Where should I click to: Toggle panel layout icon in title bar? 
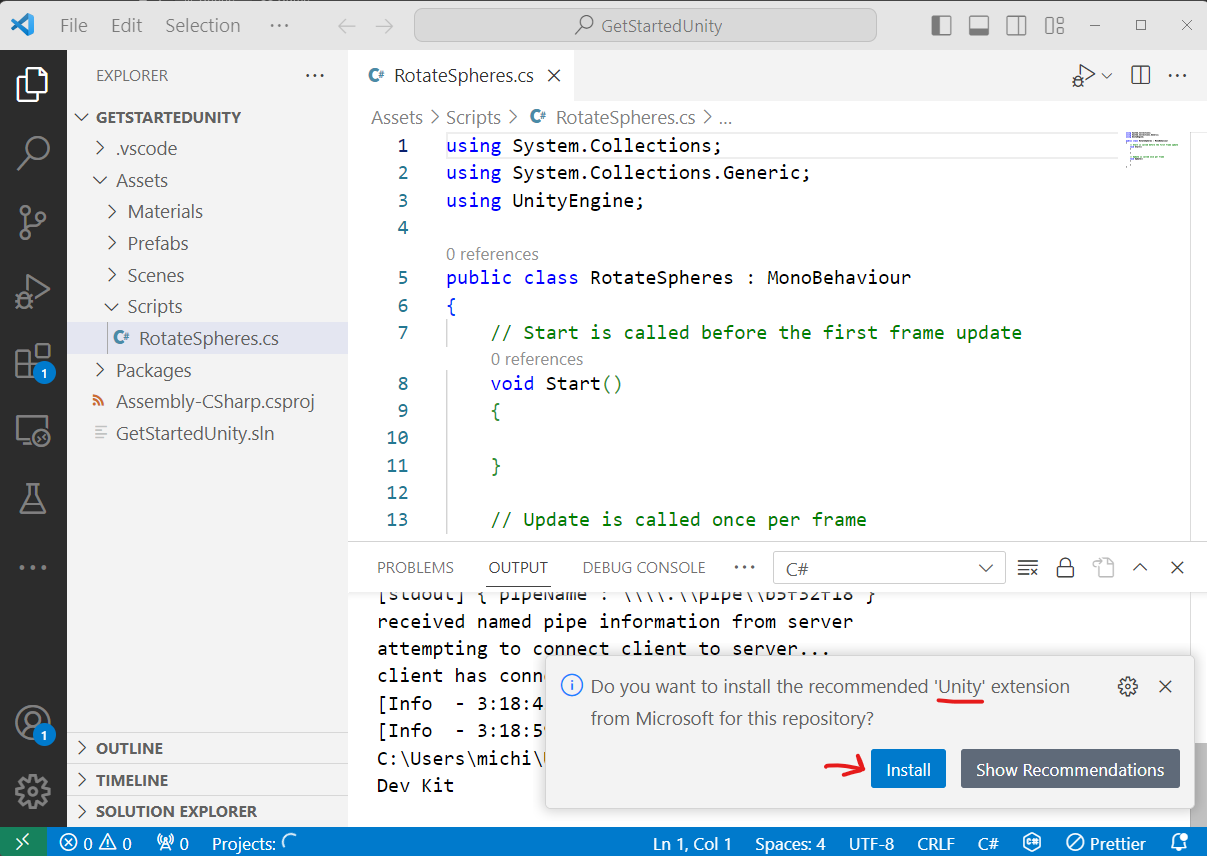click(979, 25)
